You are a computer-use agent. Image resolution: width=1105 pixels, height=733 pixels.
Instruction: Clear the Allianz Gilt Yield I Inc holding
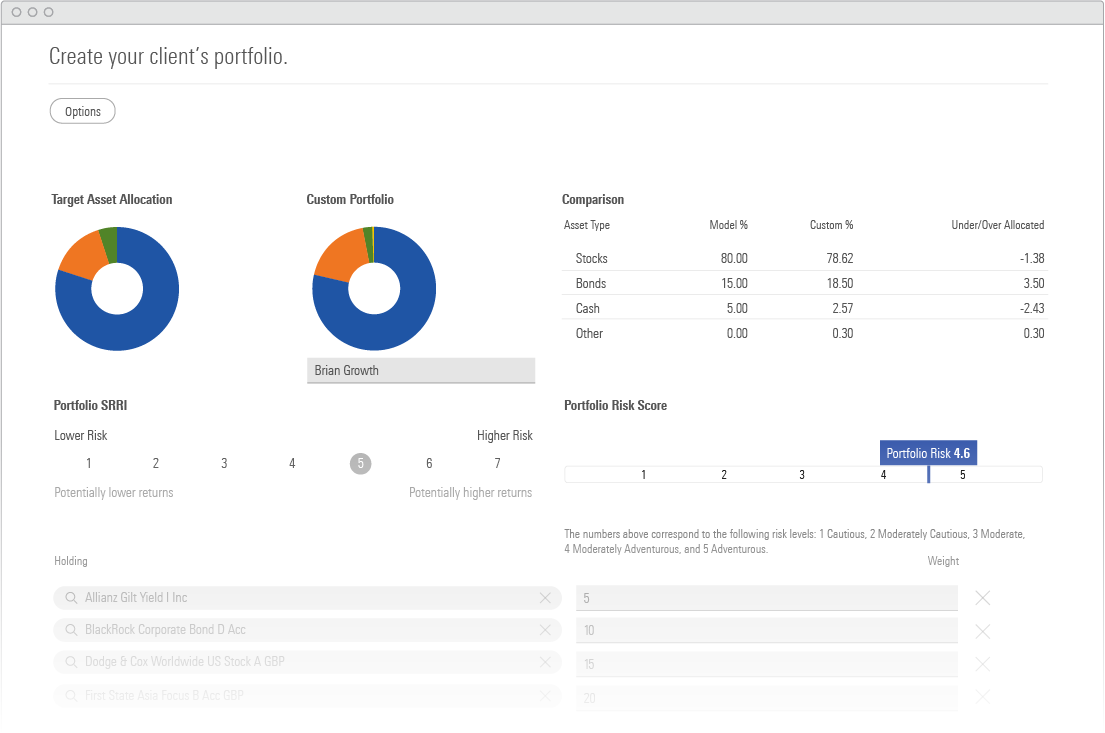545,598
